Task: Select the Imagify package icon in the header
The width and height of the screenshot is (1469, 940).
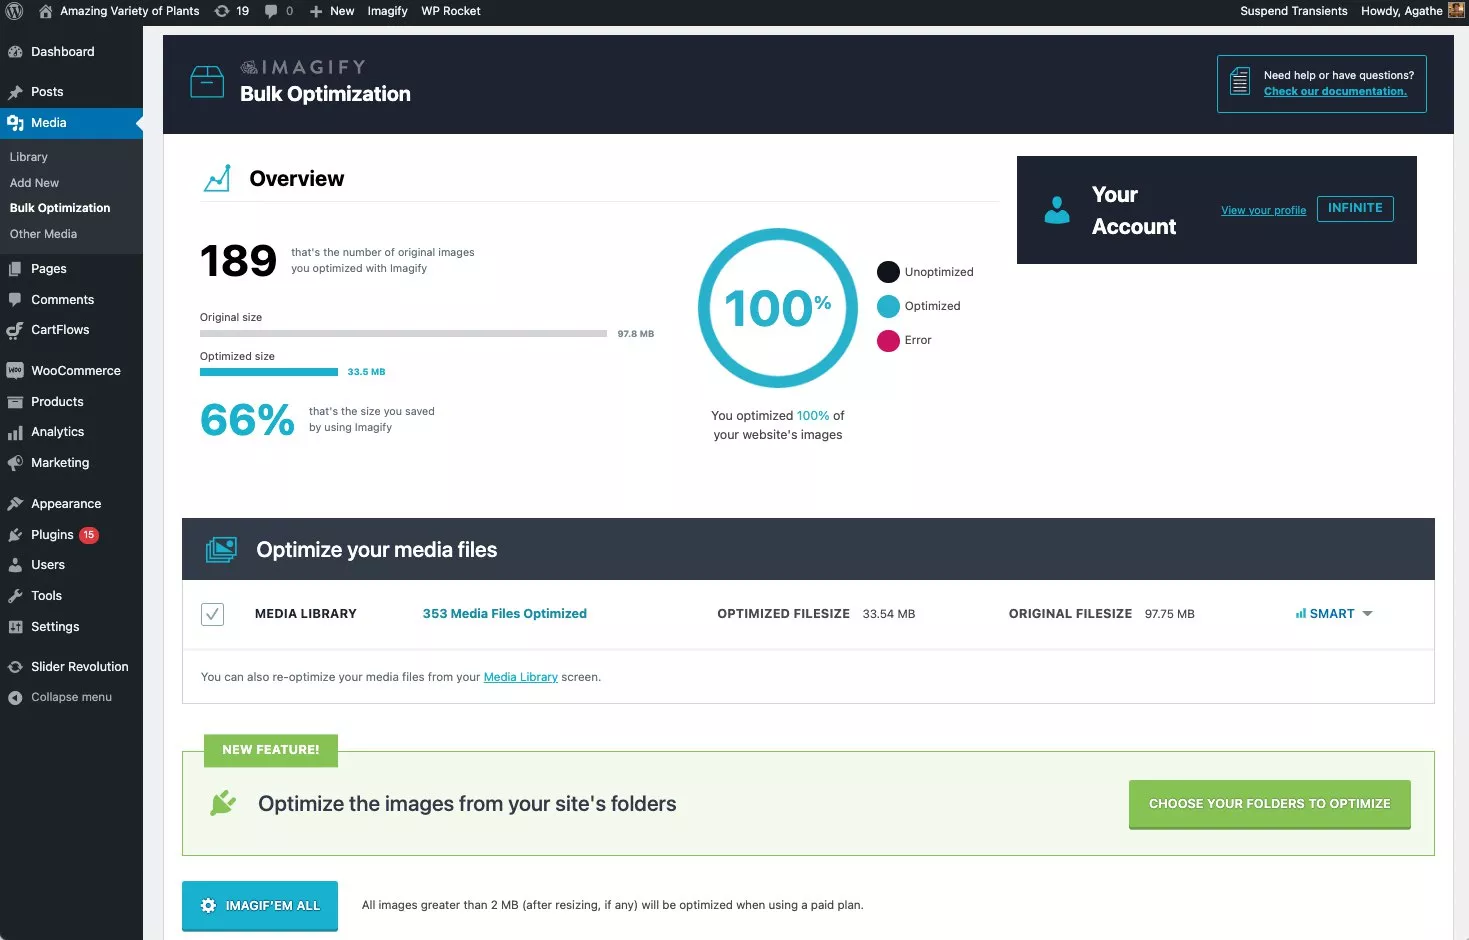Action: coord(206,81)
